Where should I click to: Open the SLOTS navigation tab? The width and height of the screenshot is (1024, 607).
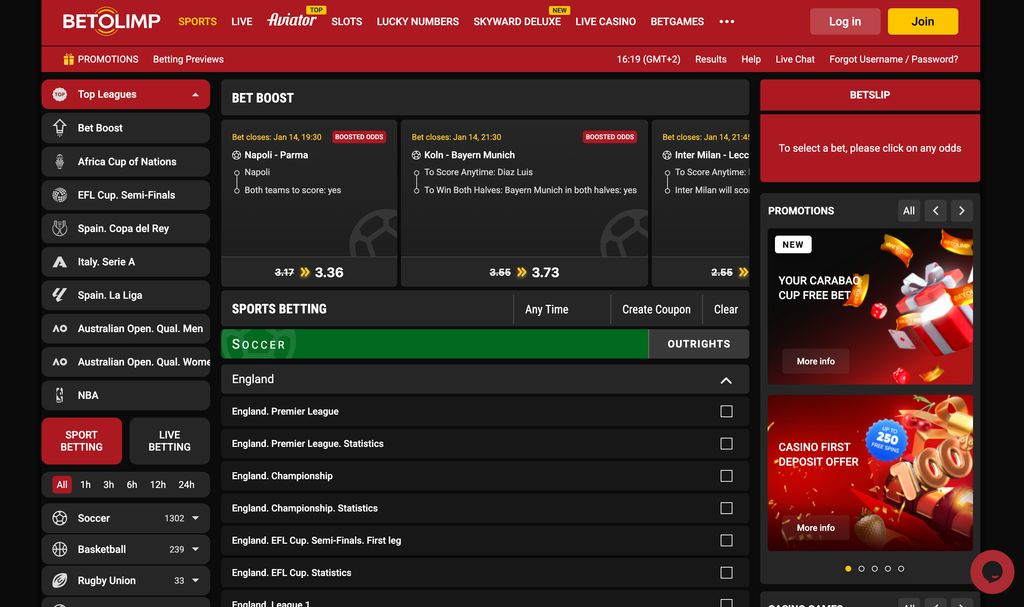(x=347, y=22)
